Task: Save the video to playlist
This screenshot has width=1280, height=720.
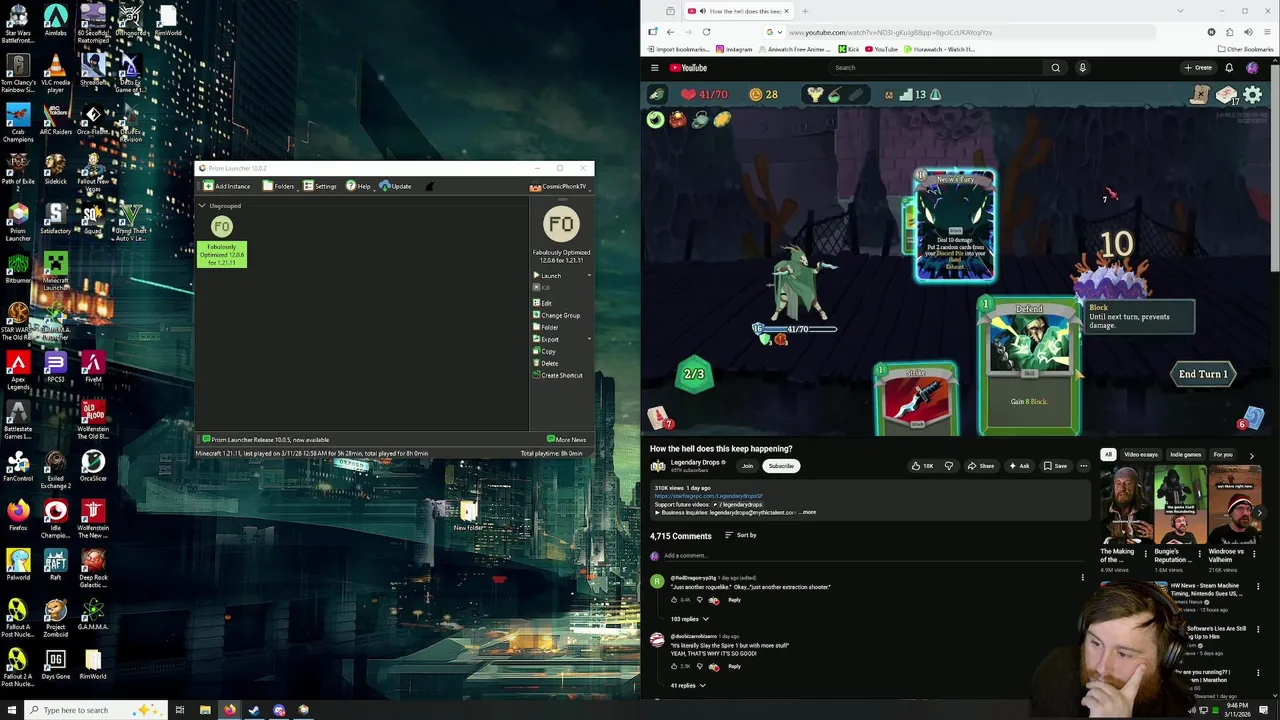Action: pyautogui.click(x=1055, y=466)
